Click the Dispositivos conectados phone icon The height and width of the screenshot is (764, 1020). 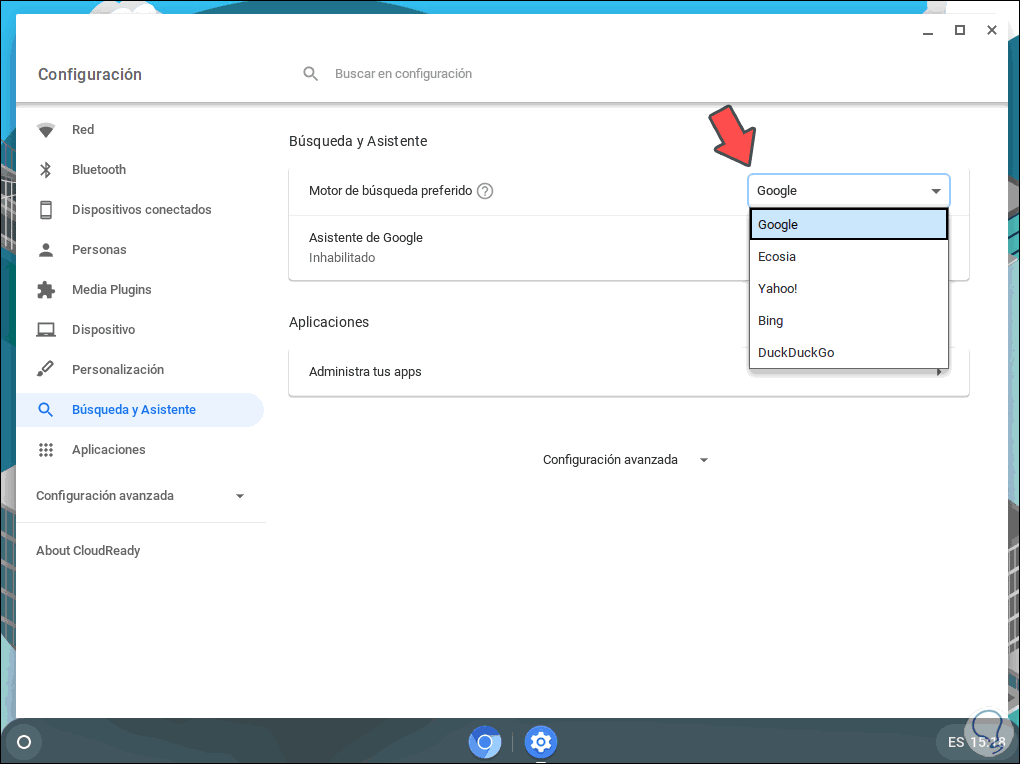tap(46, 210)
